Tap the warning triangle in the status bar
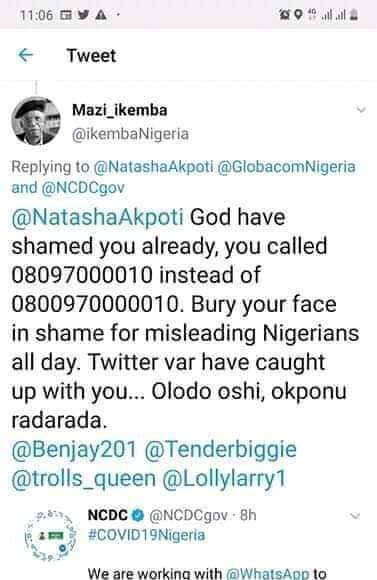The image size is (377, 580). coord(101,15)
